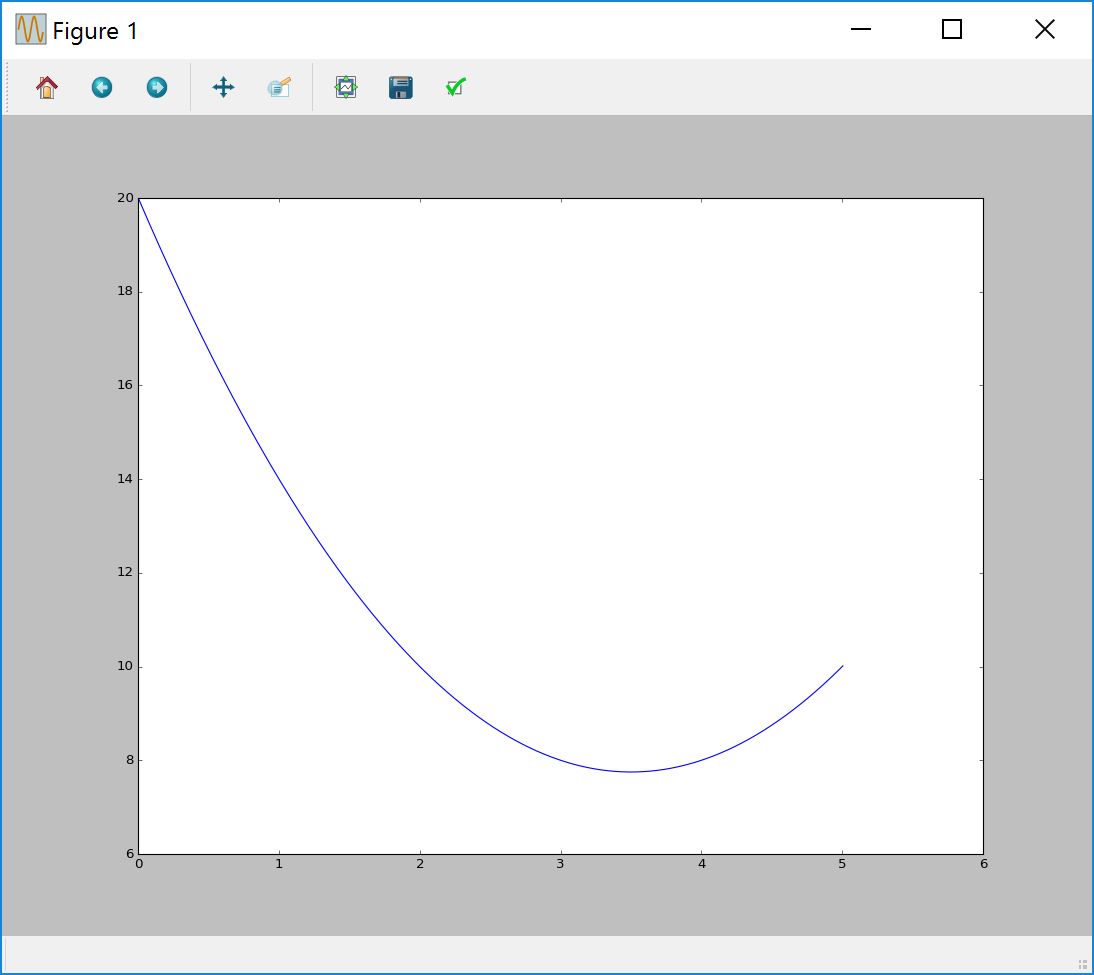Open the Configure subplots dialog
Image resolution: width=1094 pixels, height=975 pixels.
tap(346, 87)
